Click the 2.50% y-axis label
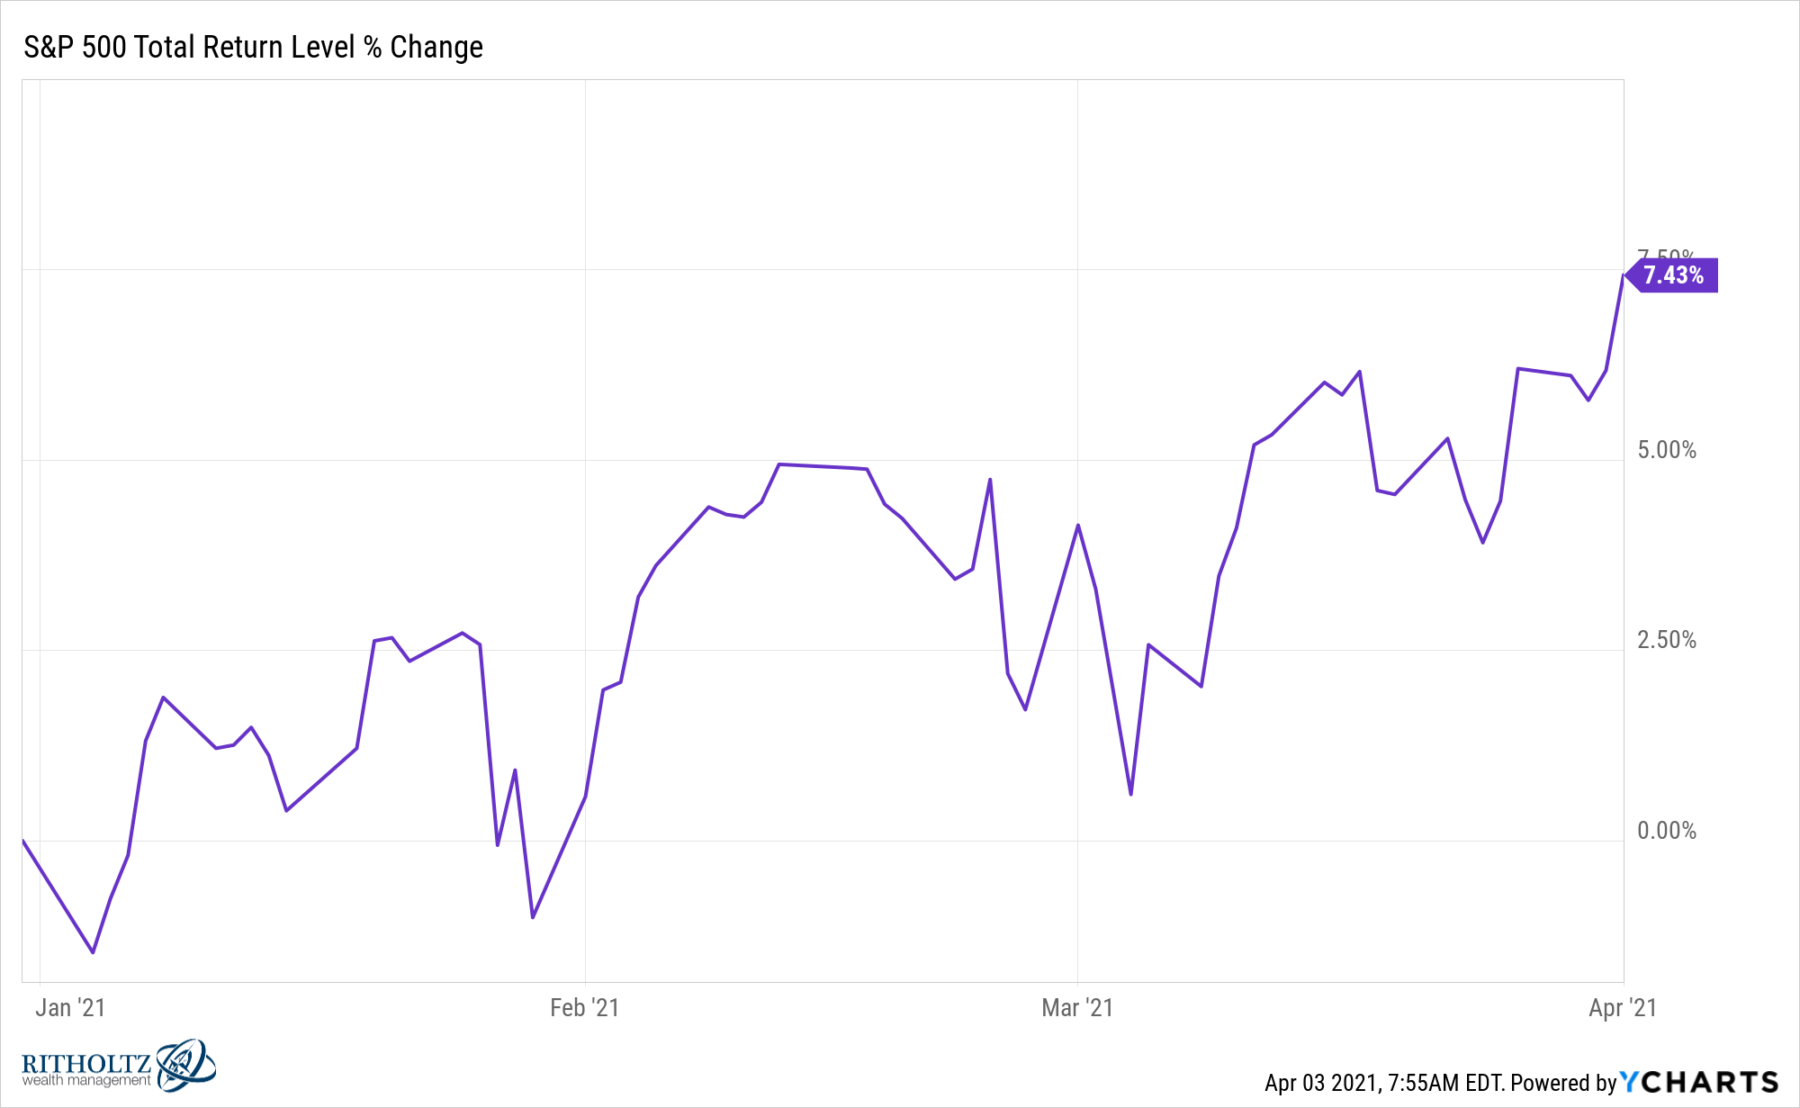This screenshot has height=1108, width=1800. pos(1666,640)
